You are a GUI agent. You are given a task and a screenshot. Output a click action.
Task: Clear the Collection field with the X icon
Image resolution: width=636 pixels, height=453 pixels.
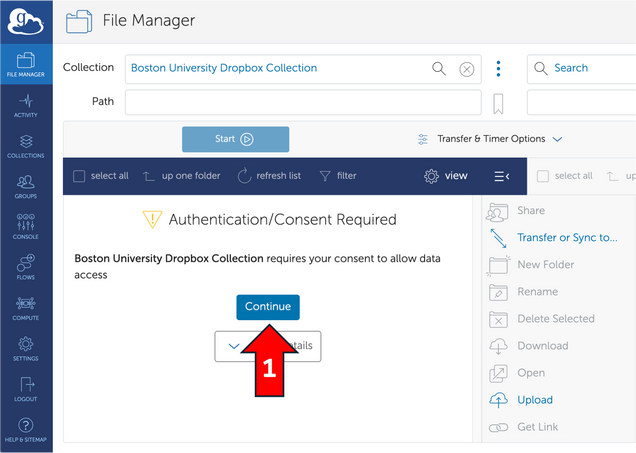466,69
